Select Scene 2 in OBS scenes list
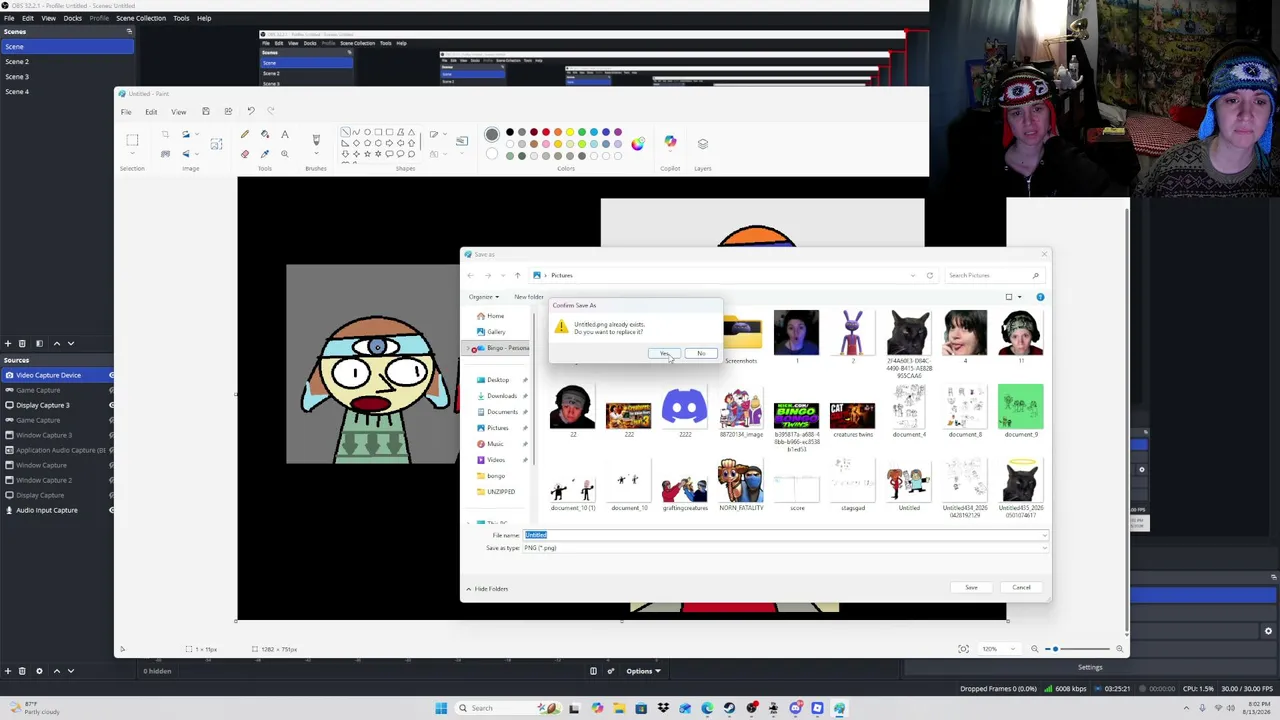Screen dimensions: 1280x720 pyautogui.click(x=66, y=62)
